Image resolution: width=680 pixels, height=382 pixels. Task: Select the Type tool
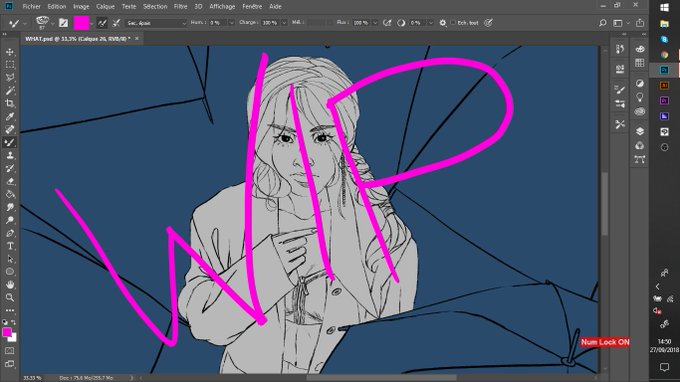(10, 246)
